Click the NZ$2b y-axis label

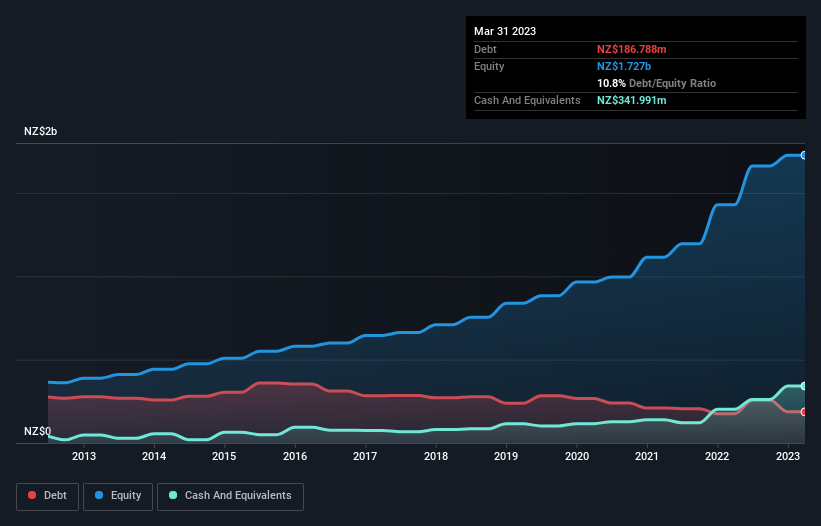pyautogui.click(x=40, y=131)
